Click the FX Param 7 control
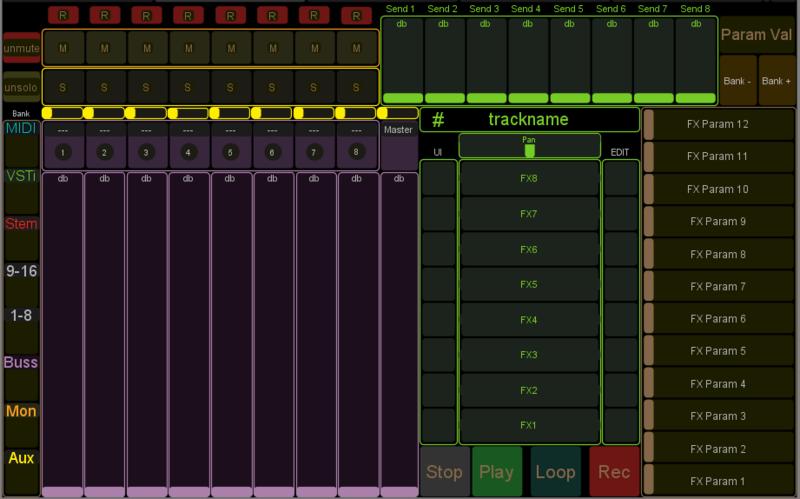The image size is (800, 499). [719, 287]
